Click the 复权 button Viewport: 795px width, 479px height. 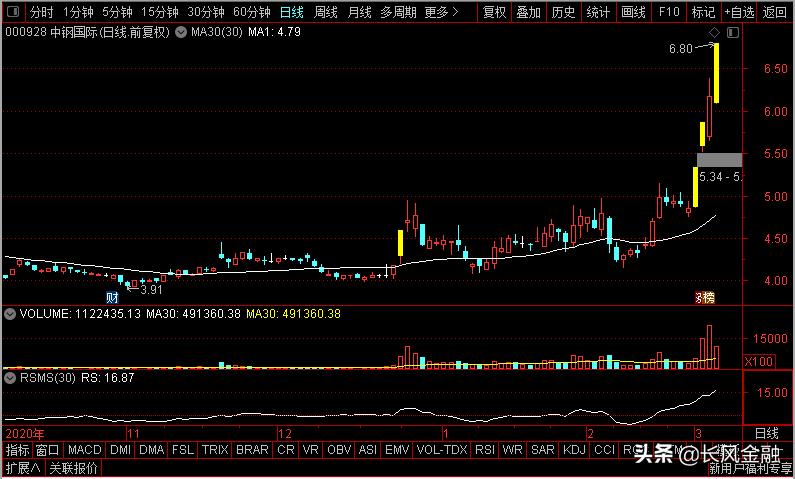(x=495, y=12)
